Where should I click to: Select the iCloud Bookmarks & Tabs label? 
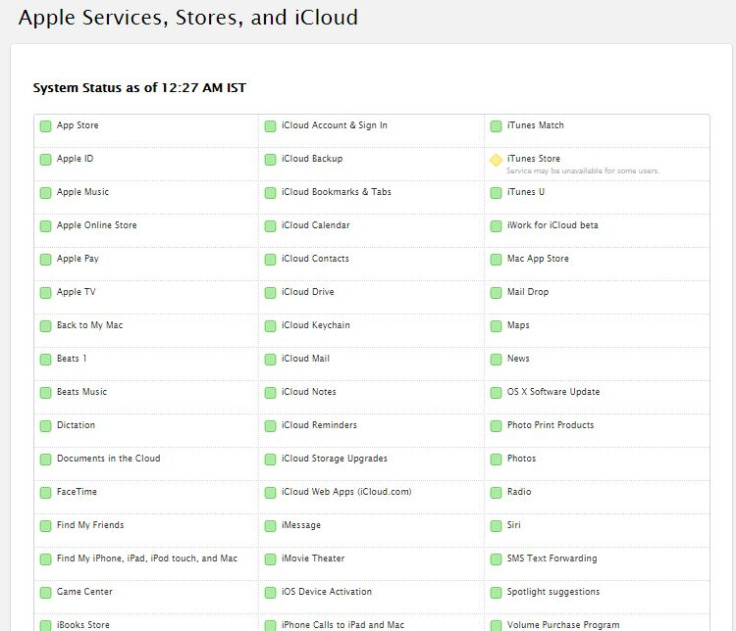[336, 192]
